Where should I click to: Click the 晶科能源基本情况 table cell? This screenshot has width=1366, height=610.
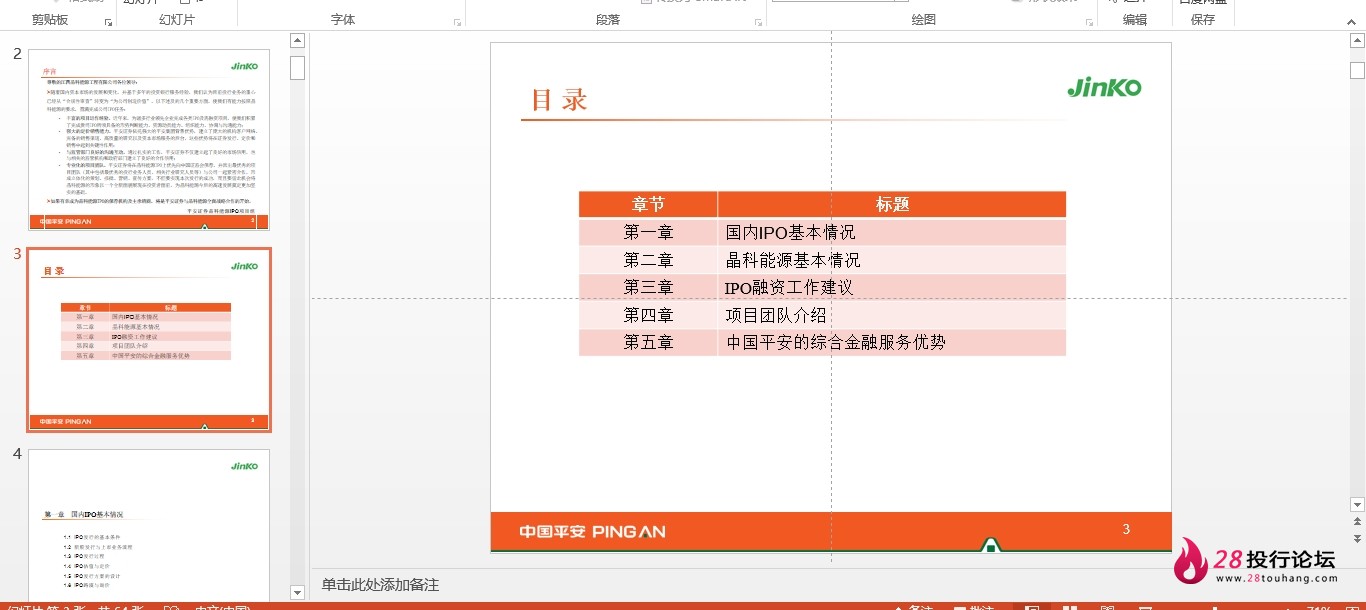[x=892, y=260]
